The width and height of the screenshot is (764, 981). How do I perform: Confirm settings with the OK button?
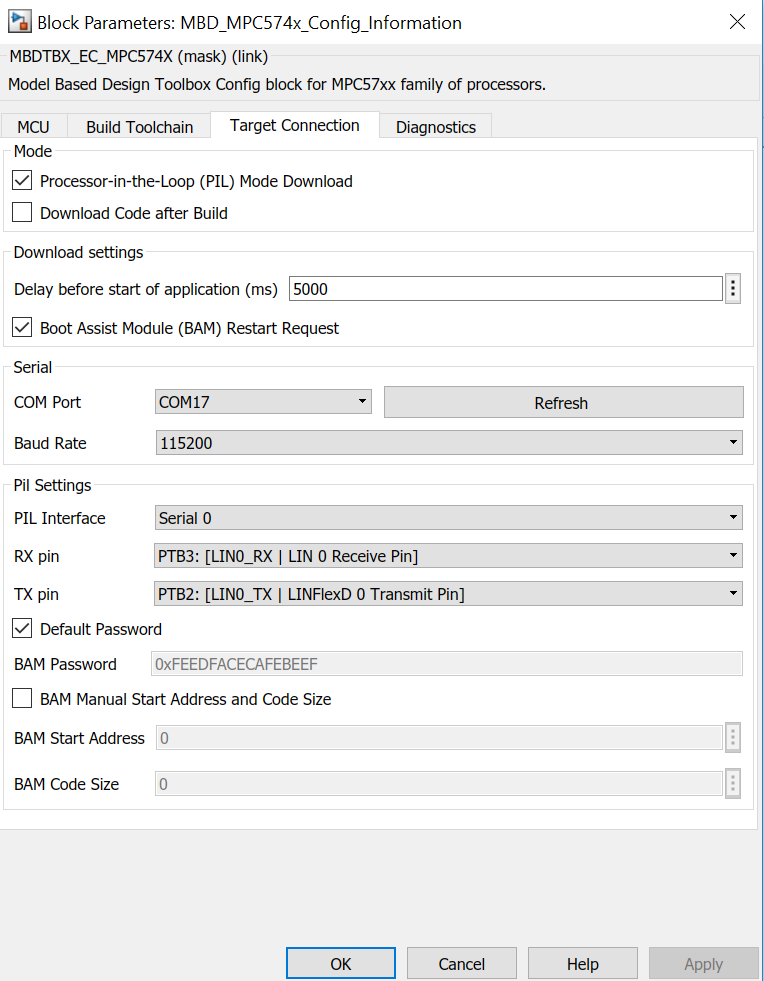tap(340, 964)
